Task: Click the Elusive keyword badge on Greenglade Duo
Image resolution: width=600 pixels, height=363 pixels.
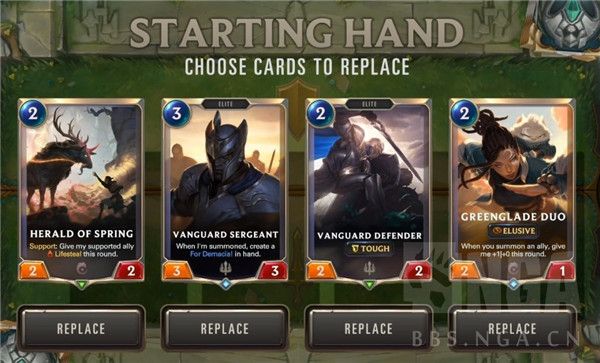Action: 514,231
